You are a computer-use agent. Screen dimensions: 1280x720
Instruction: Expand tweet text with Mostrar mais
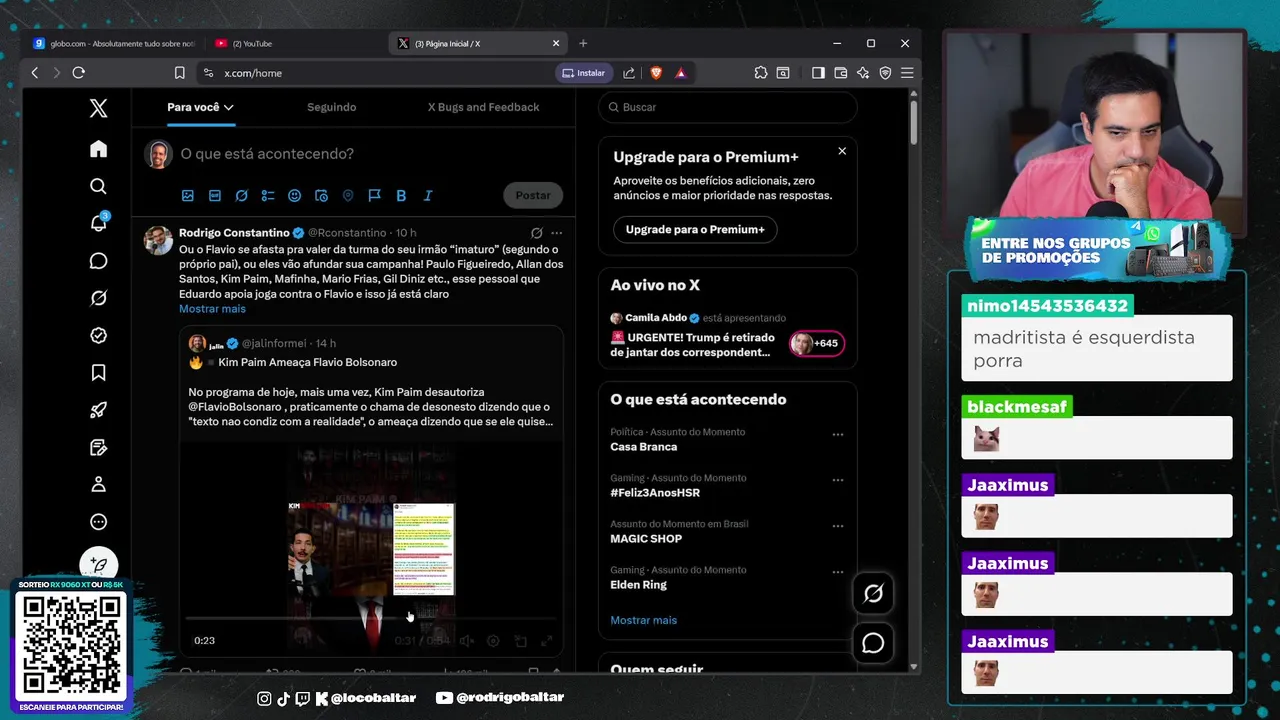click(212, 309)
